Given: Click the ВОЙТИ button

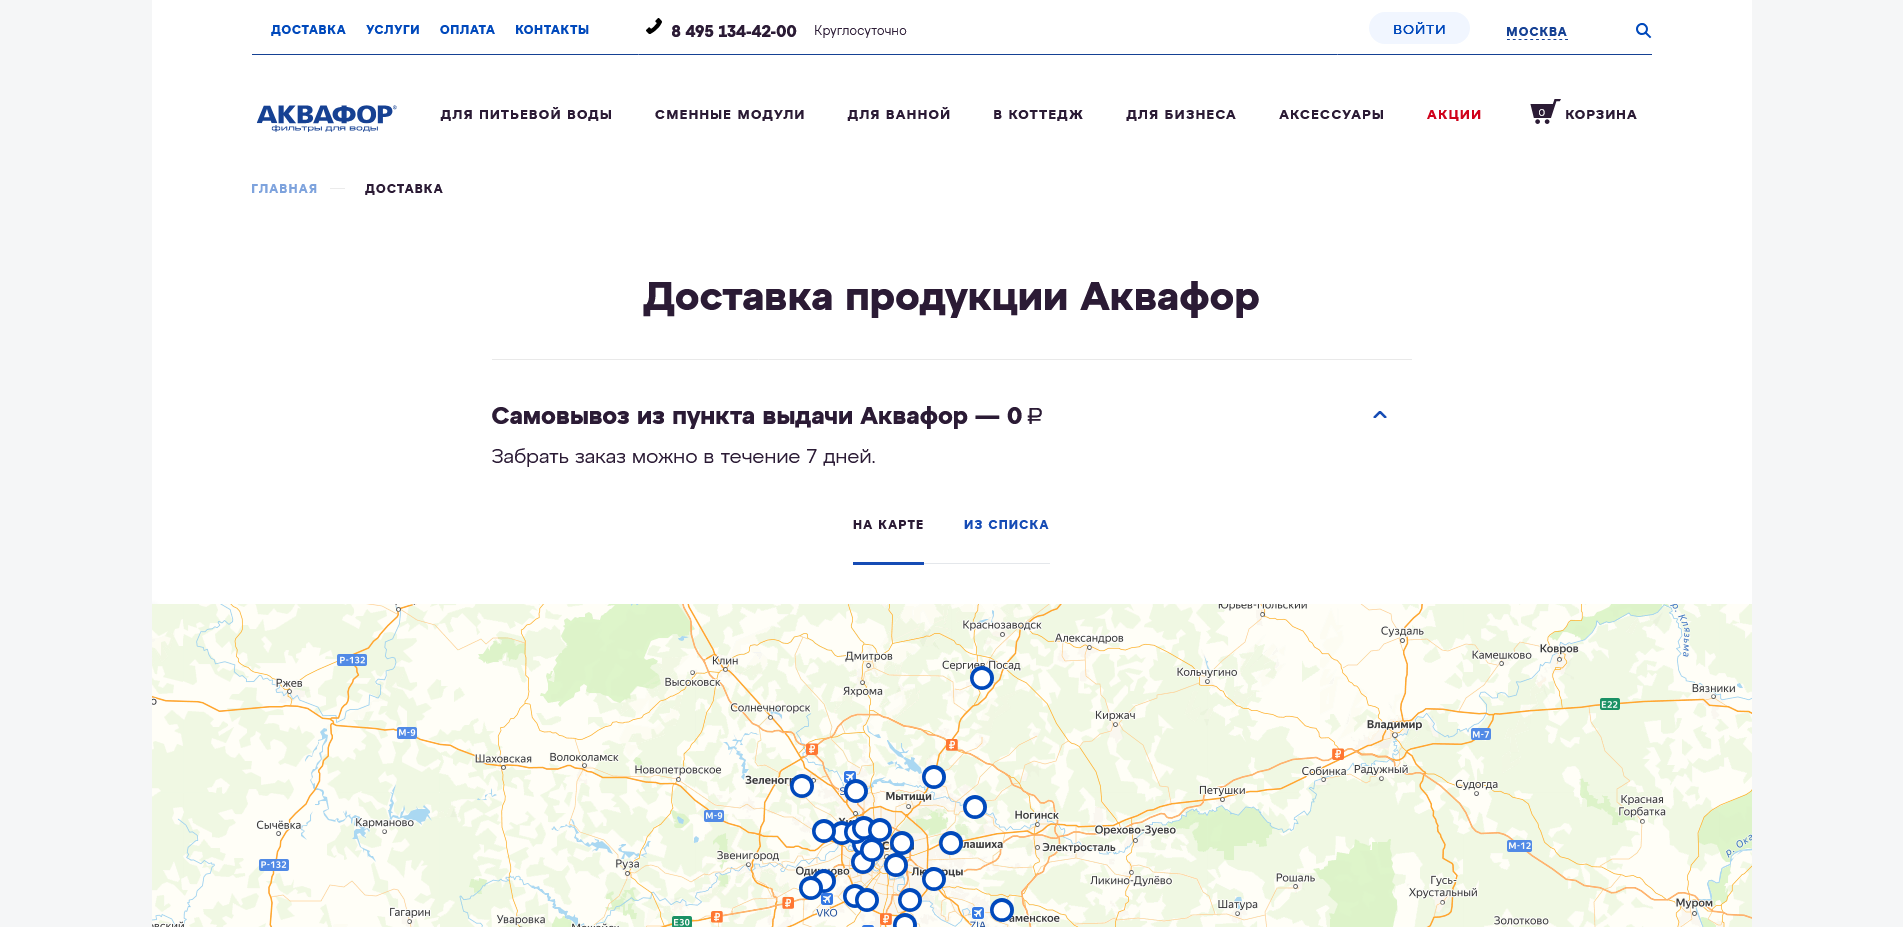Looking at the screenshot, I should [x=1419, y=28].
